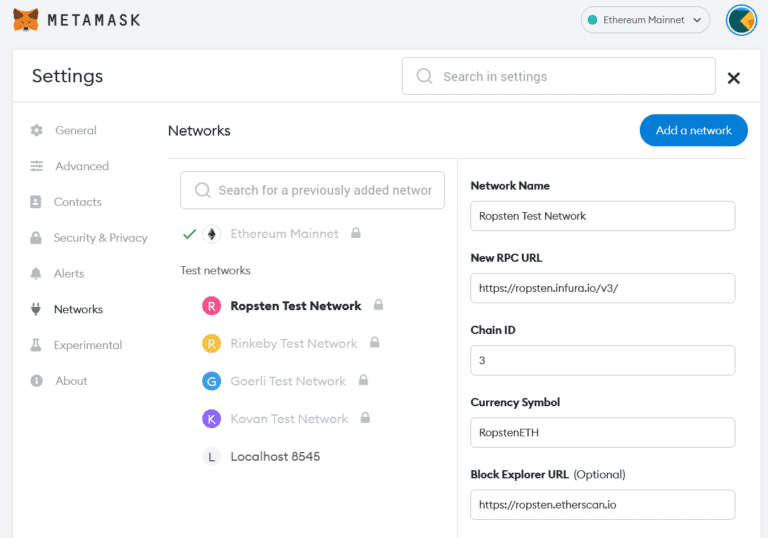The width and height of the screenshot is (768, 538).
Task: Click the Network Name input field
Action: click(x=602, y=216)
